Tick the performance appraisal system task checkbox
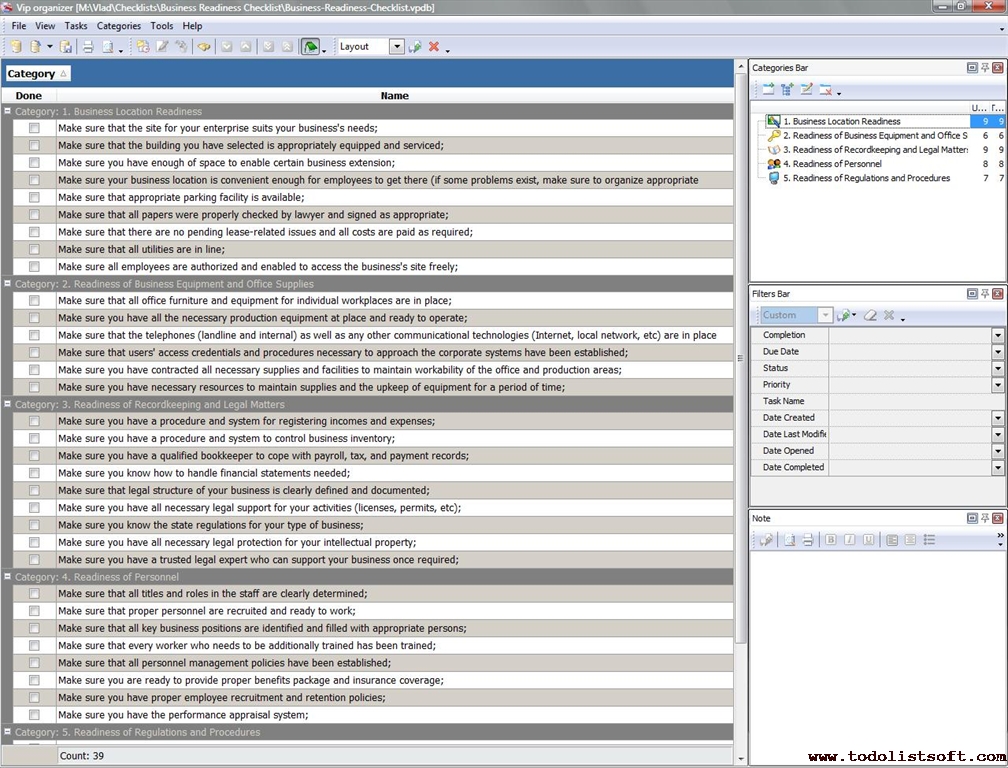Image resolution: width=1008 pixels, height=768 pixels. coord(34,715)
